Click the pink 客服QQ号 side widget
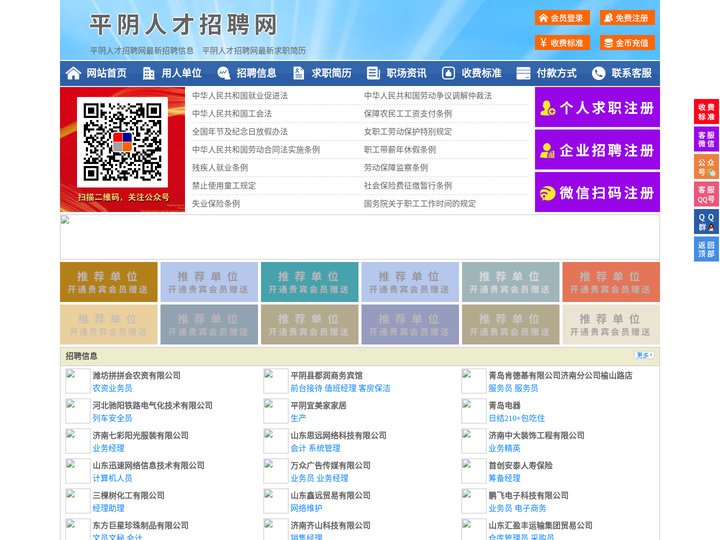Viewport: 720px width, 540px height. pos(706,194)
